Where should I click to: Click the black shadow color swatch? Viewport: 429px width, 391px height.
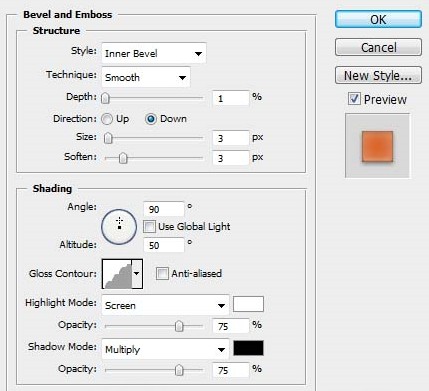tap(248, 348)
